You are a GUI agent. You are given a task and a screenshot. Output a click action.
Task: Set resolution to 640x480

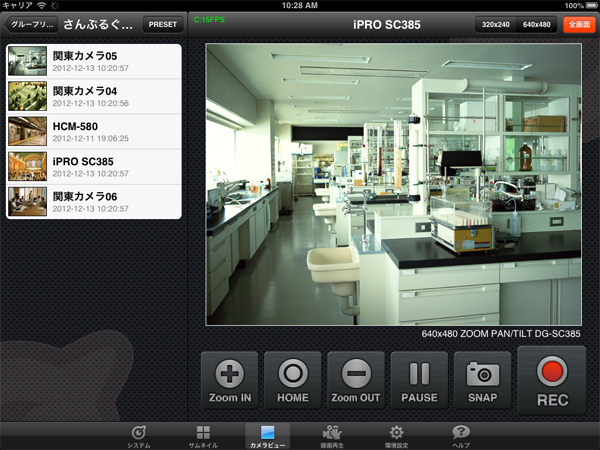tap(537, 23)
